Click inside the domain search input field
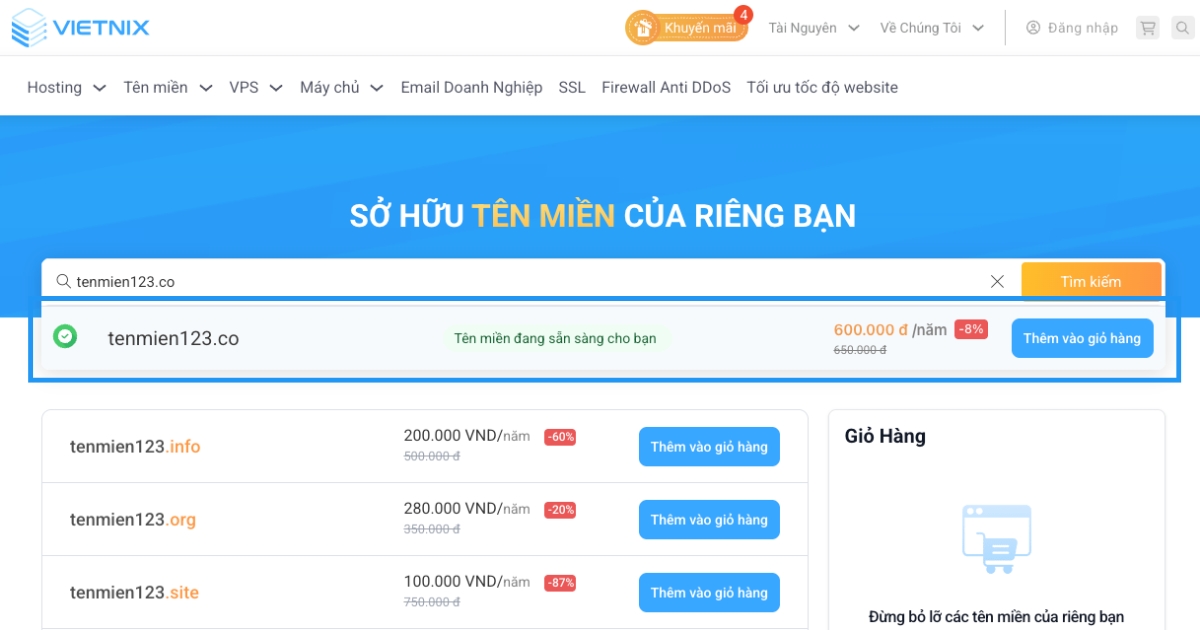Viewport: 1200px width, 630px height. click(400, 281)
